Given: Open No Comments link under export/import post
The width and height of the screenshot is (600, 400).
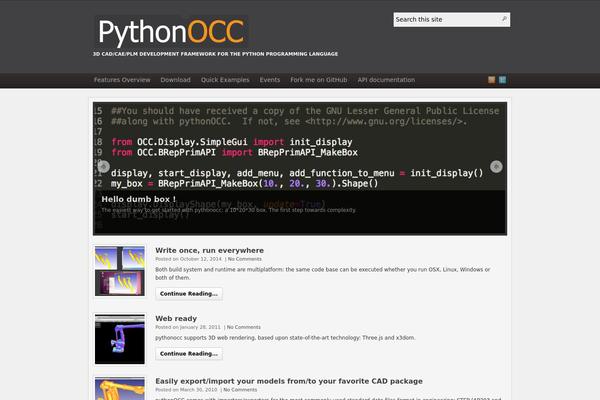Looking at the screenshot, I should 240,390.
